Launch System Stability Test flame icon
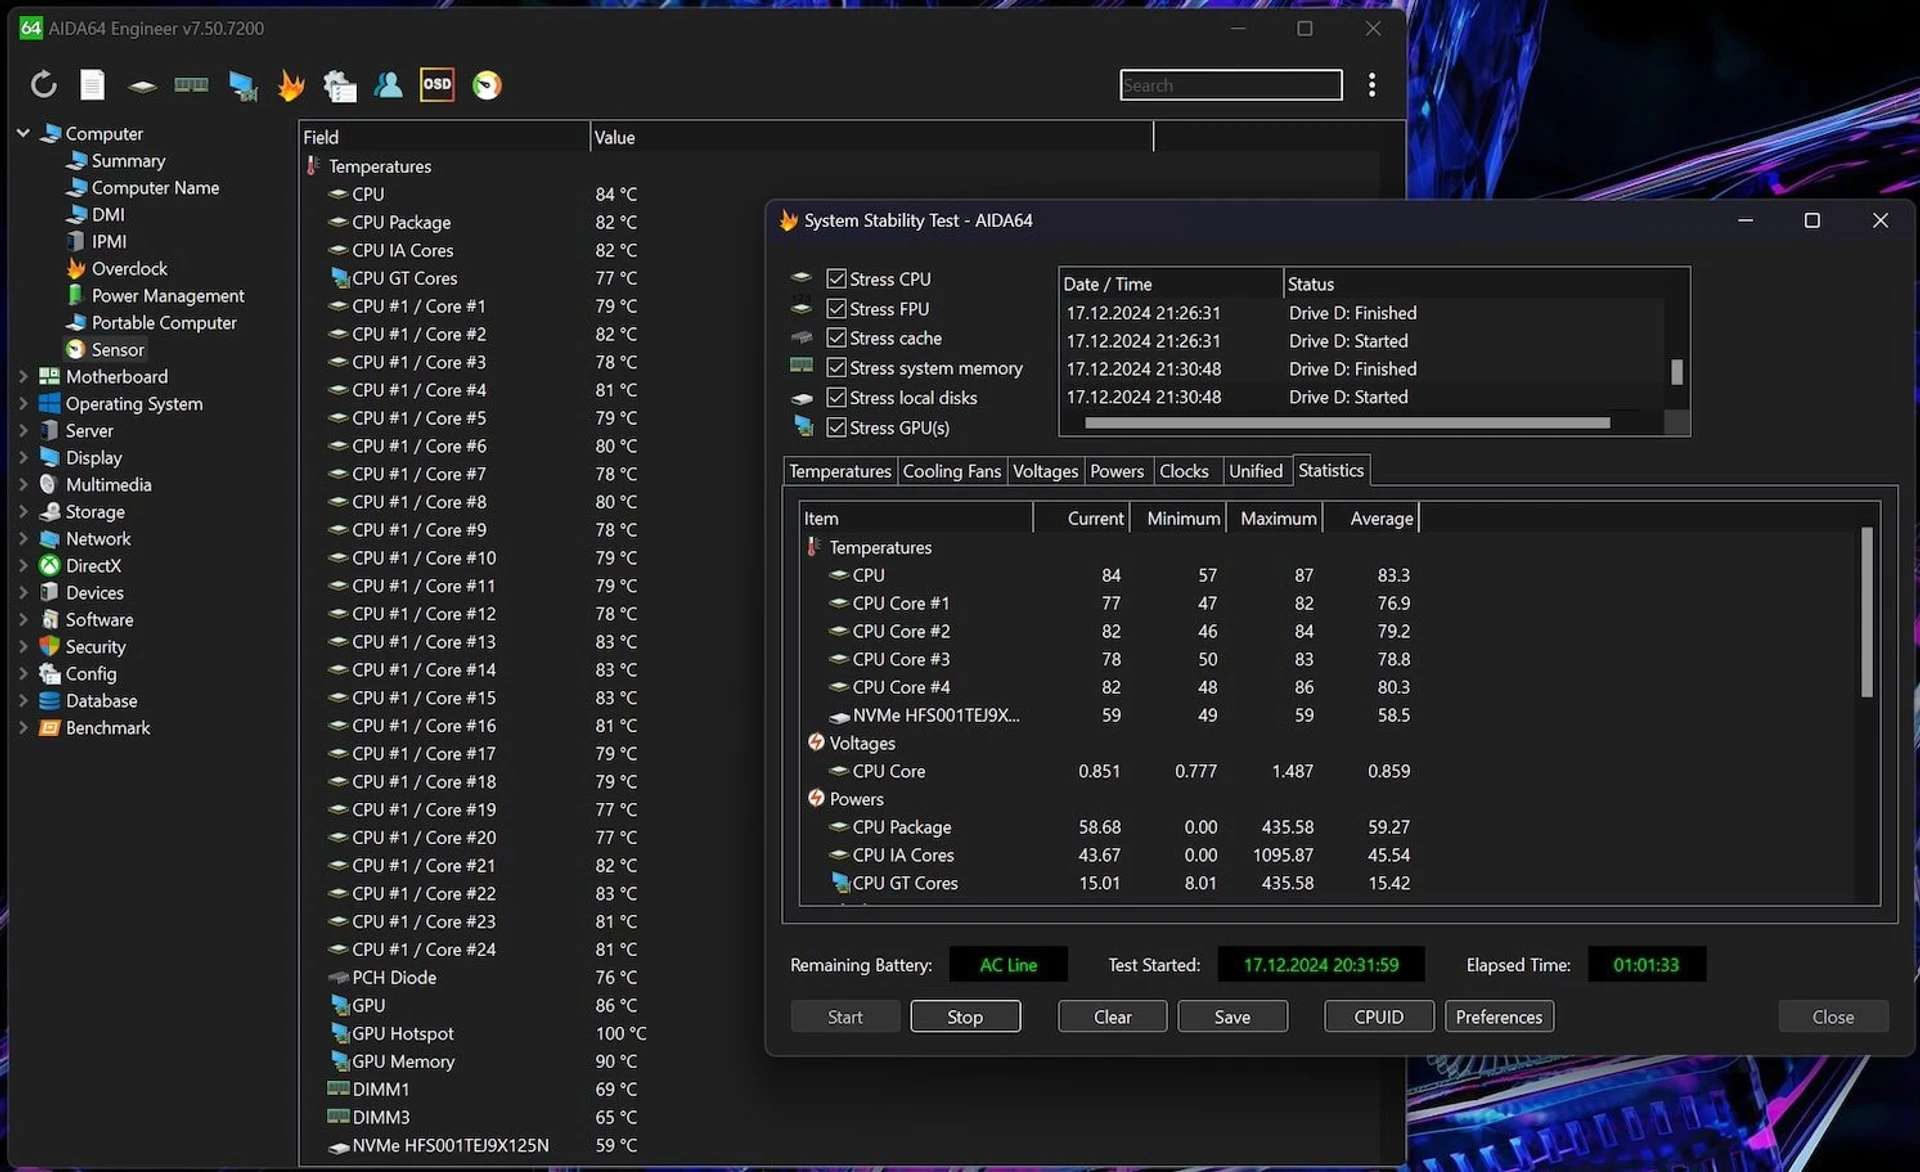This screenshot has width=1920, height=1172. [x=290, y=85]
